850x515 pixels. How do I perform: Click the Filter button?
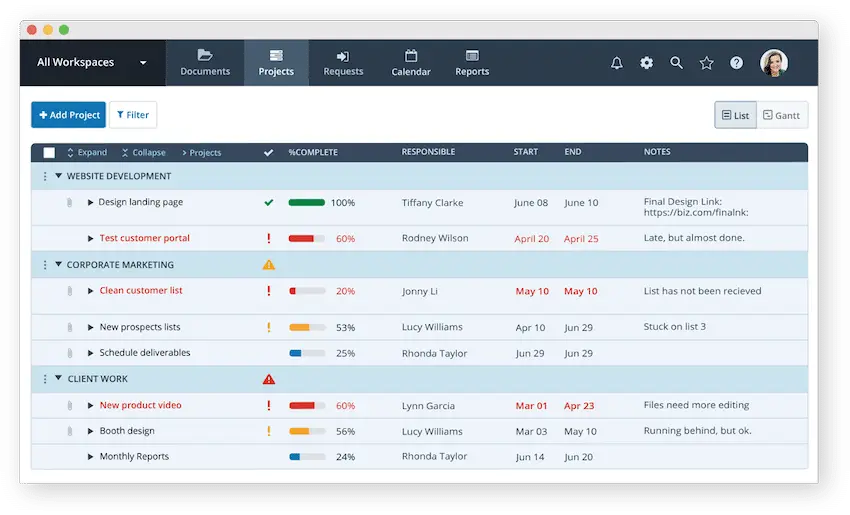[x=133, y=115]
